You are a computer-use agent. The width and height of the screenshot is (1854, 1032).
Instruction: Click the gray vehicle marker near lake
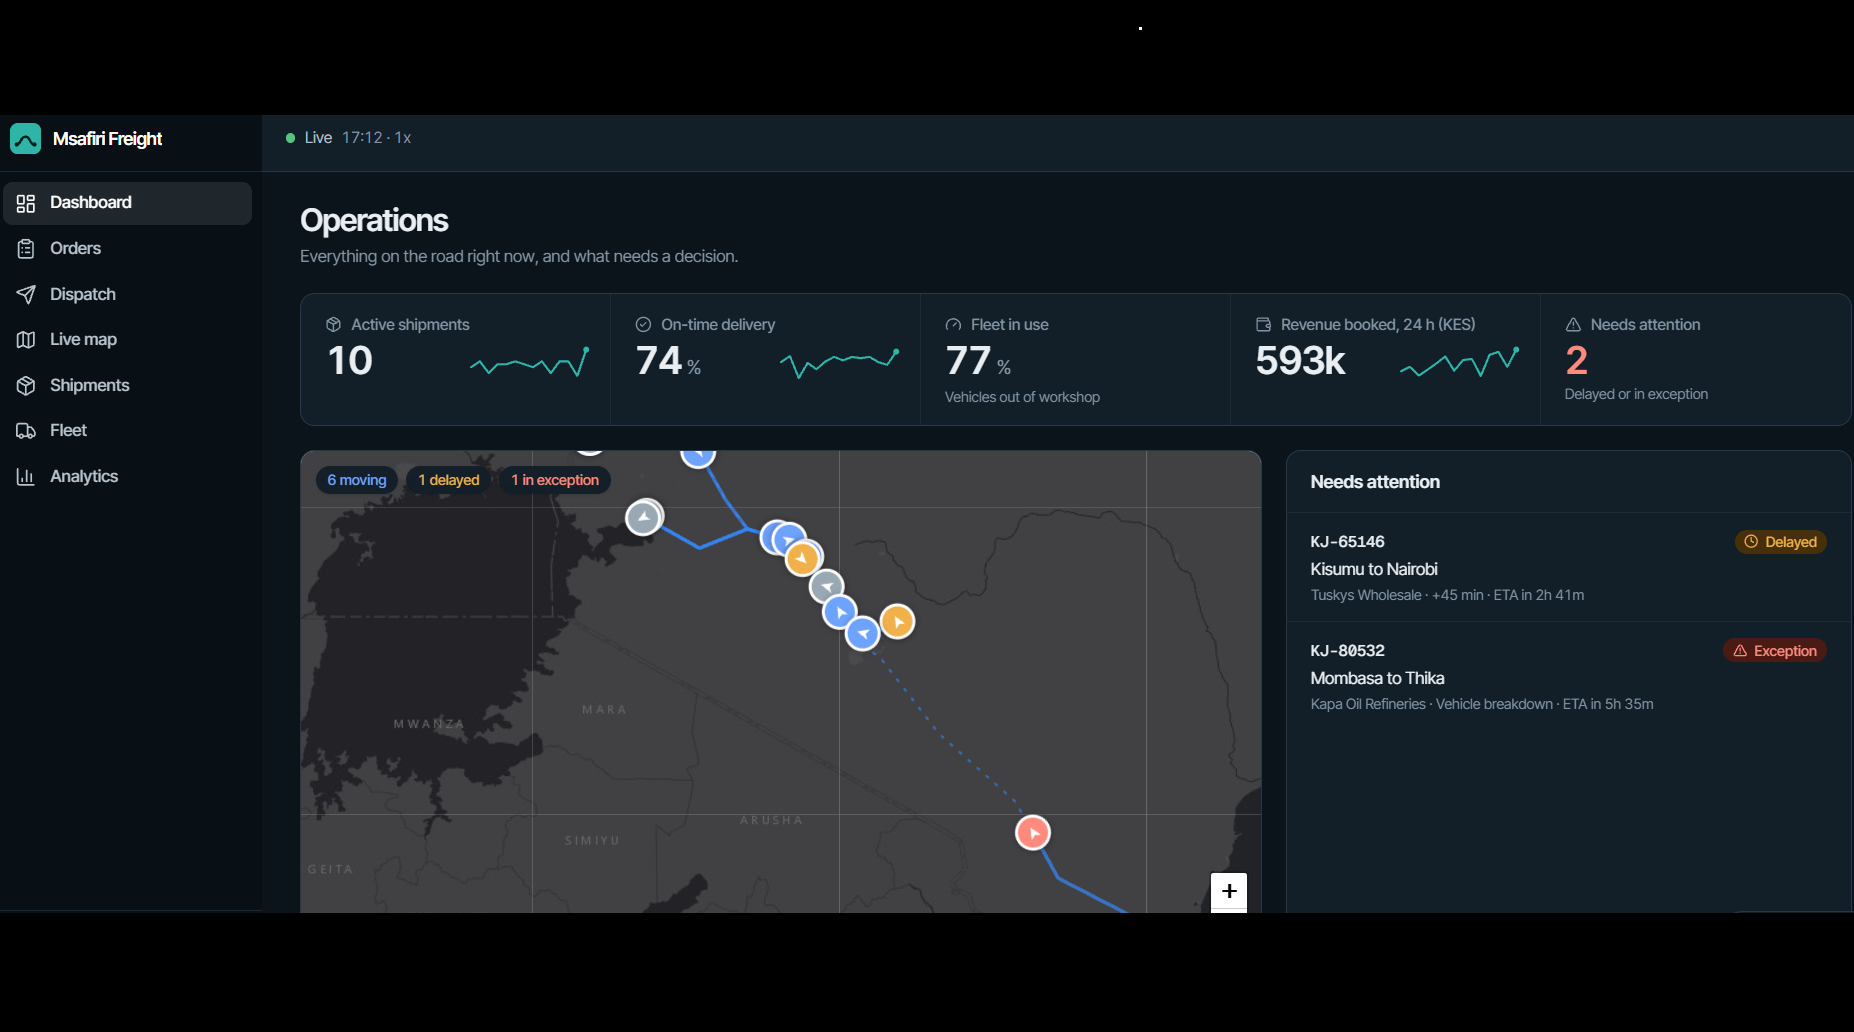(644, 517)
